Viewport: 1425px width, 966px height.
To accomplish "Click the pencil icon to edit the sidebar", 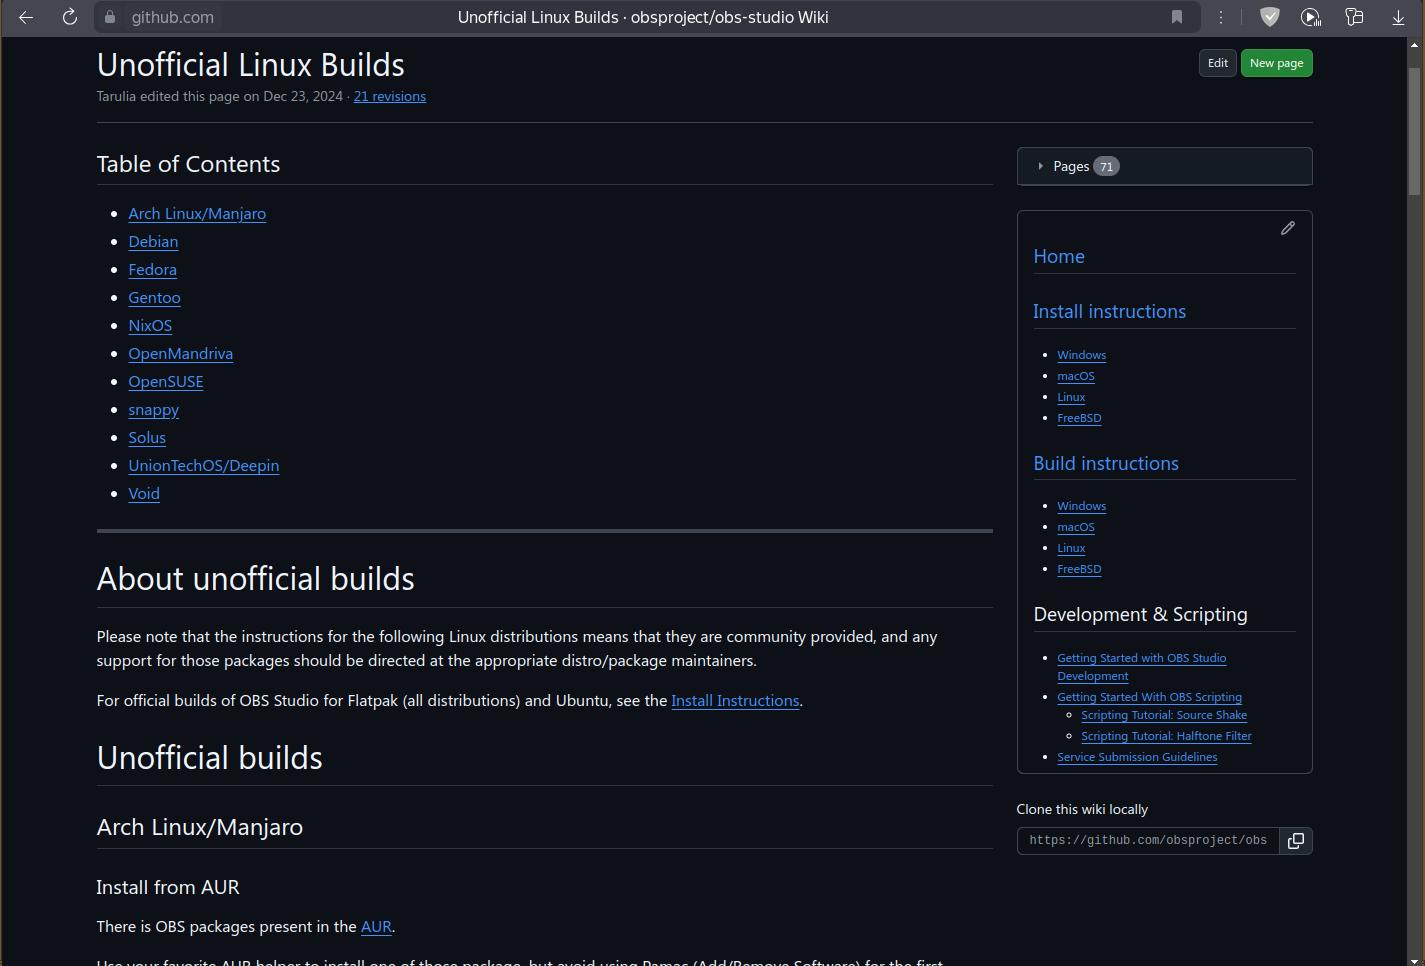I will 1288,228.
